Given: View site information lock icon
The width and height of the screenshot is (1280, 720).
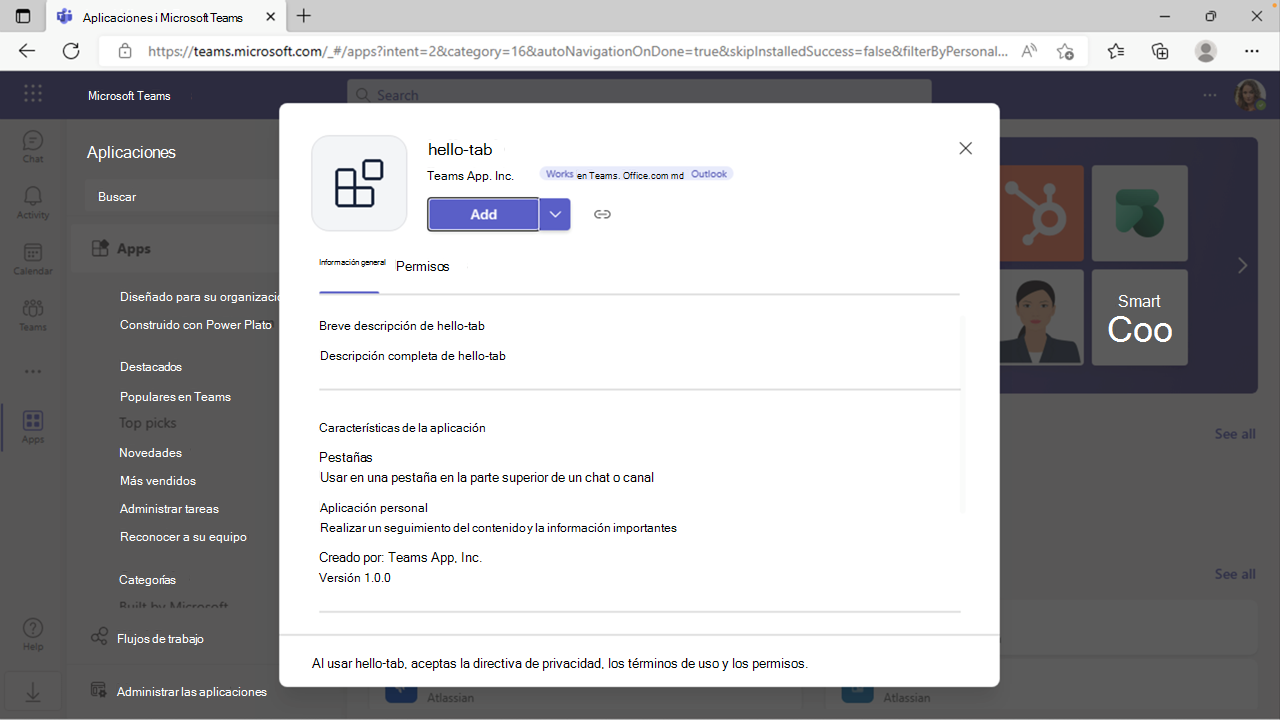Looking at the screenshot, I should pyautogui.click(x=125, y=51).
